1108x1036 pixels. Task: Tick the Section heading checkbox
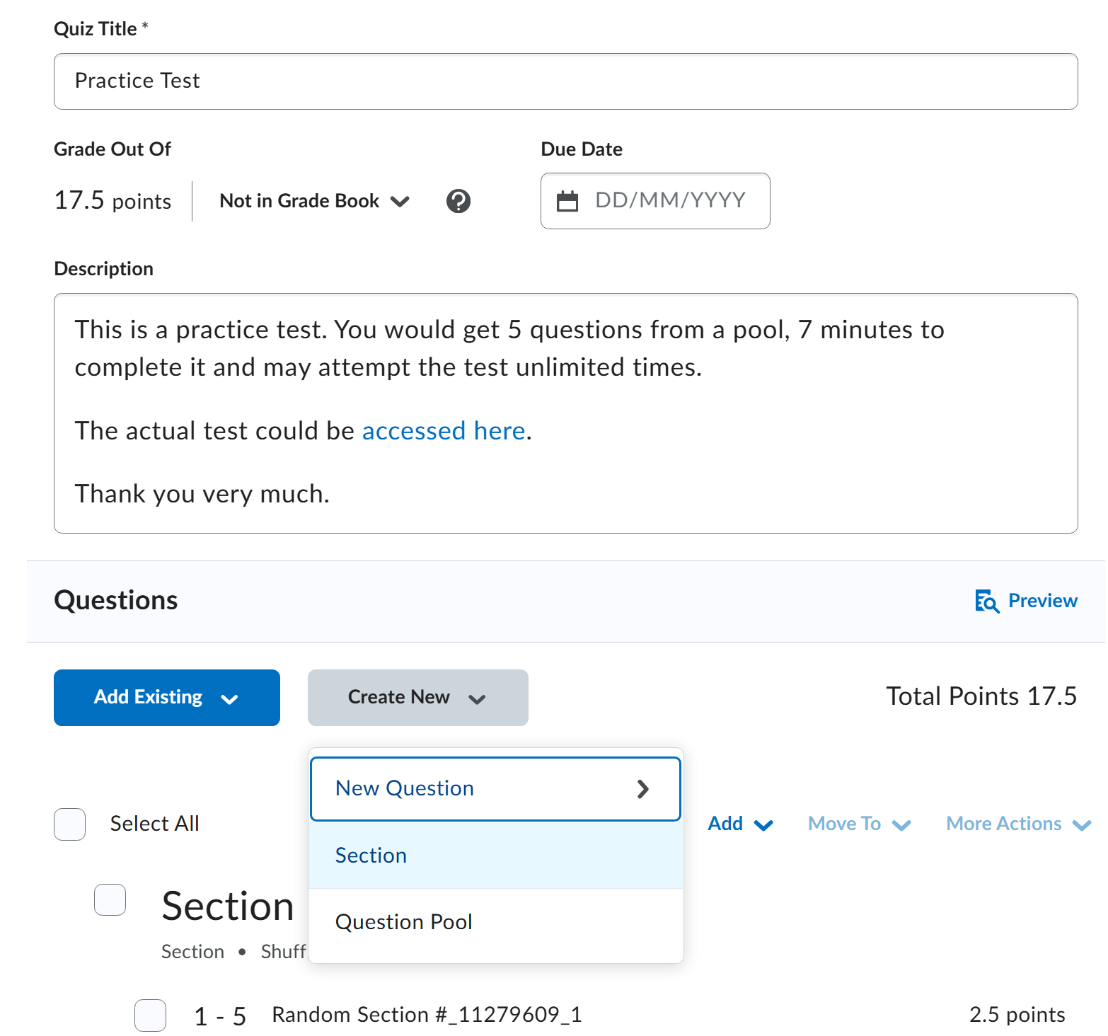pyautogui.click(x=110, y=900)
